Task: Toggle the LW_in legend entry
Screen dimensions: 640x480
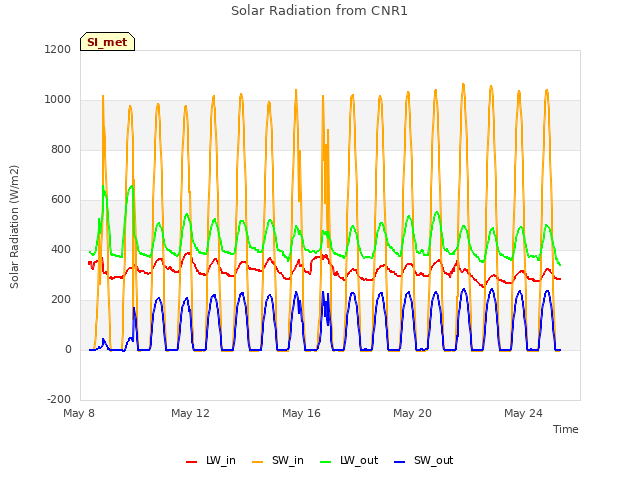Action: [211, 460]
